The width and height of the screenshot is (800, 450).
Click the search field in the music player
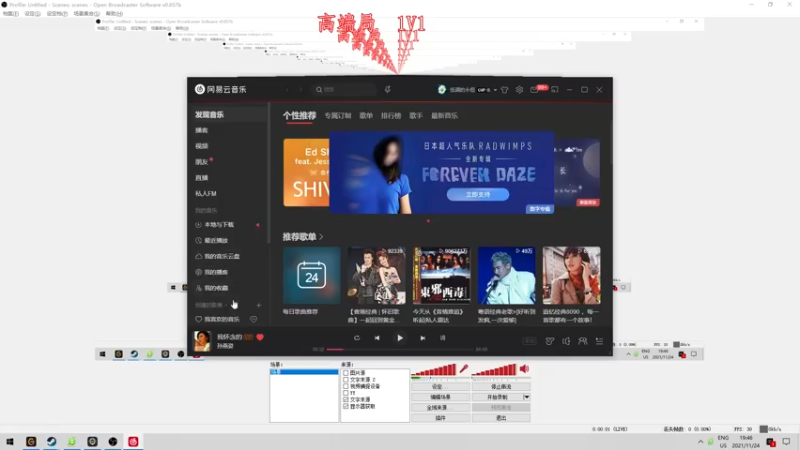point(344,90)
